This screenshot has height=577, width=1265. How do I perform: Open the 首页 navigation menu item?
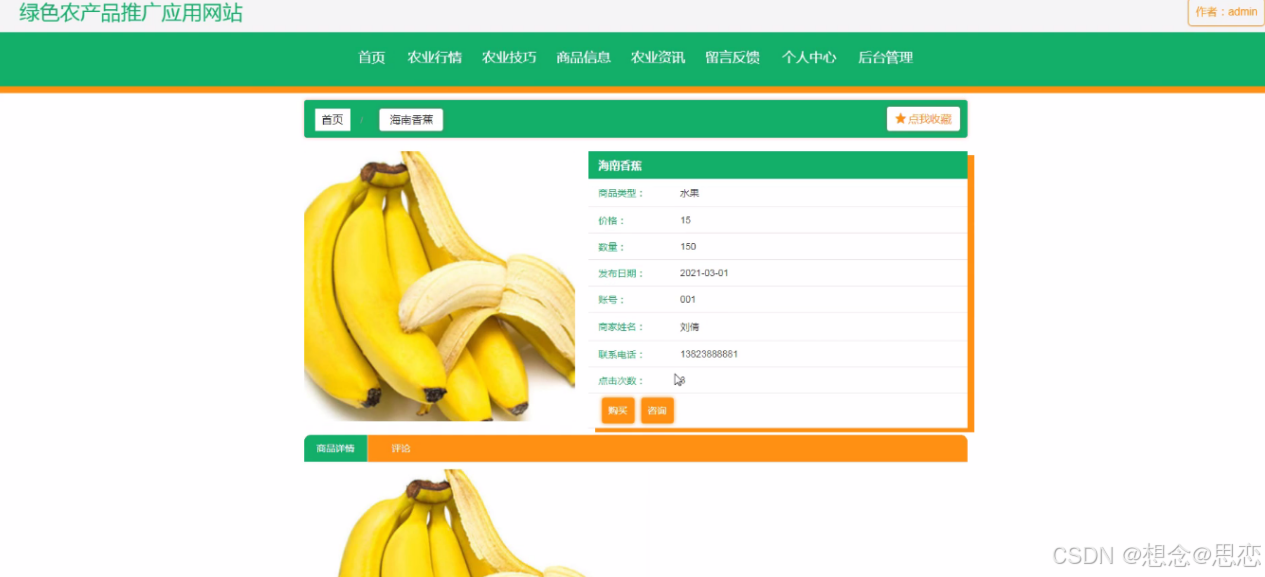point(371,58)
